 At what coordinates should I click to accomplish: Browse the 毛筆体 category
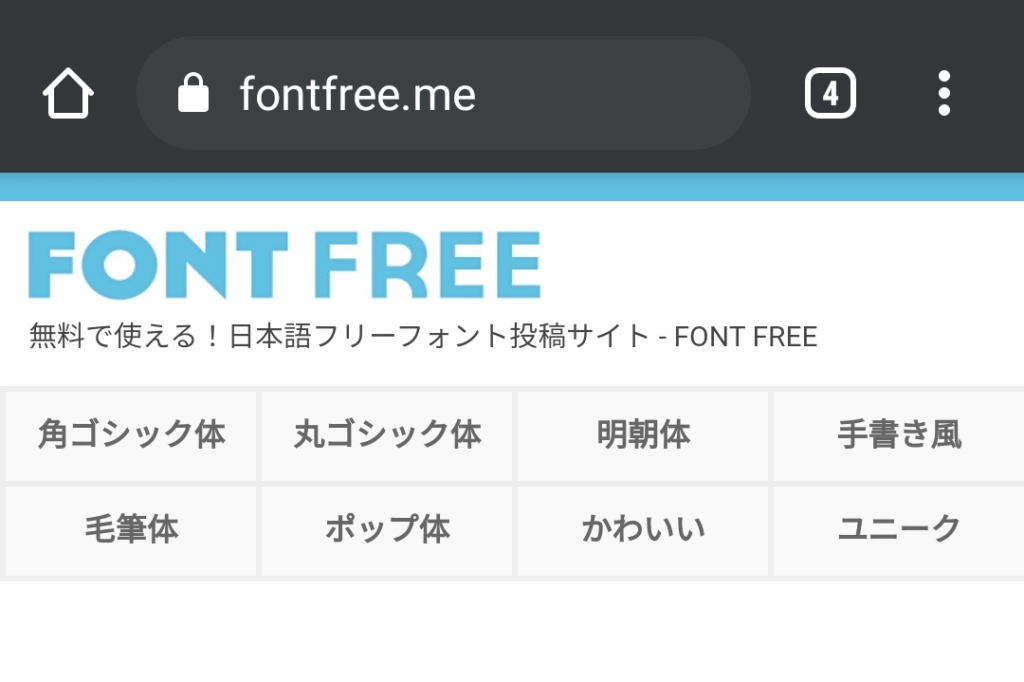tap(131, 529)
